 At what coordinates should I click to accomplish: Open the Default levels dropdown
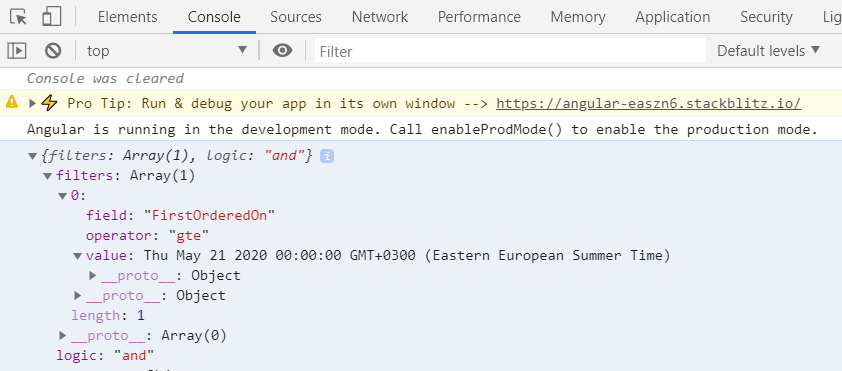pos(768,51)
